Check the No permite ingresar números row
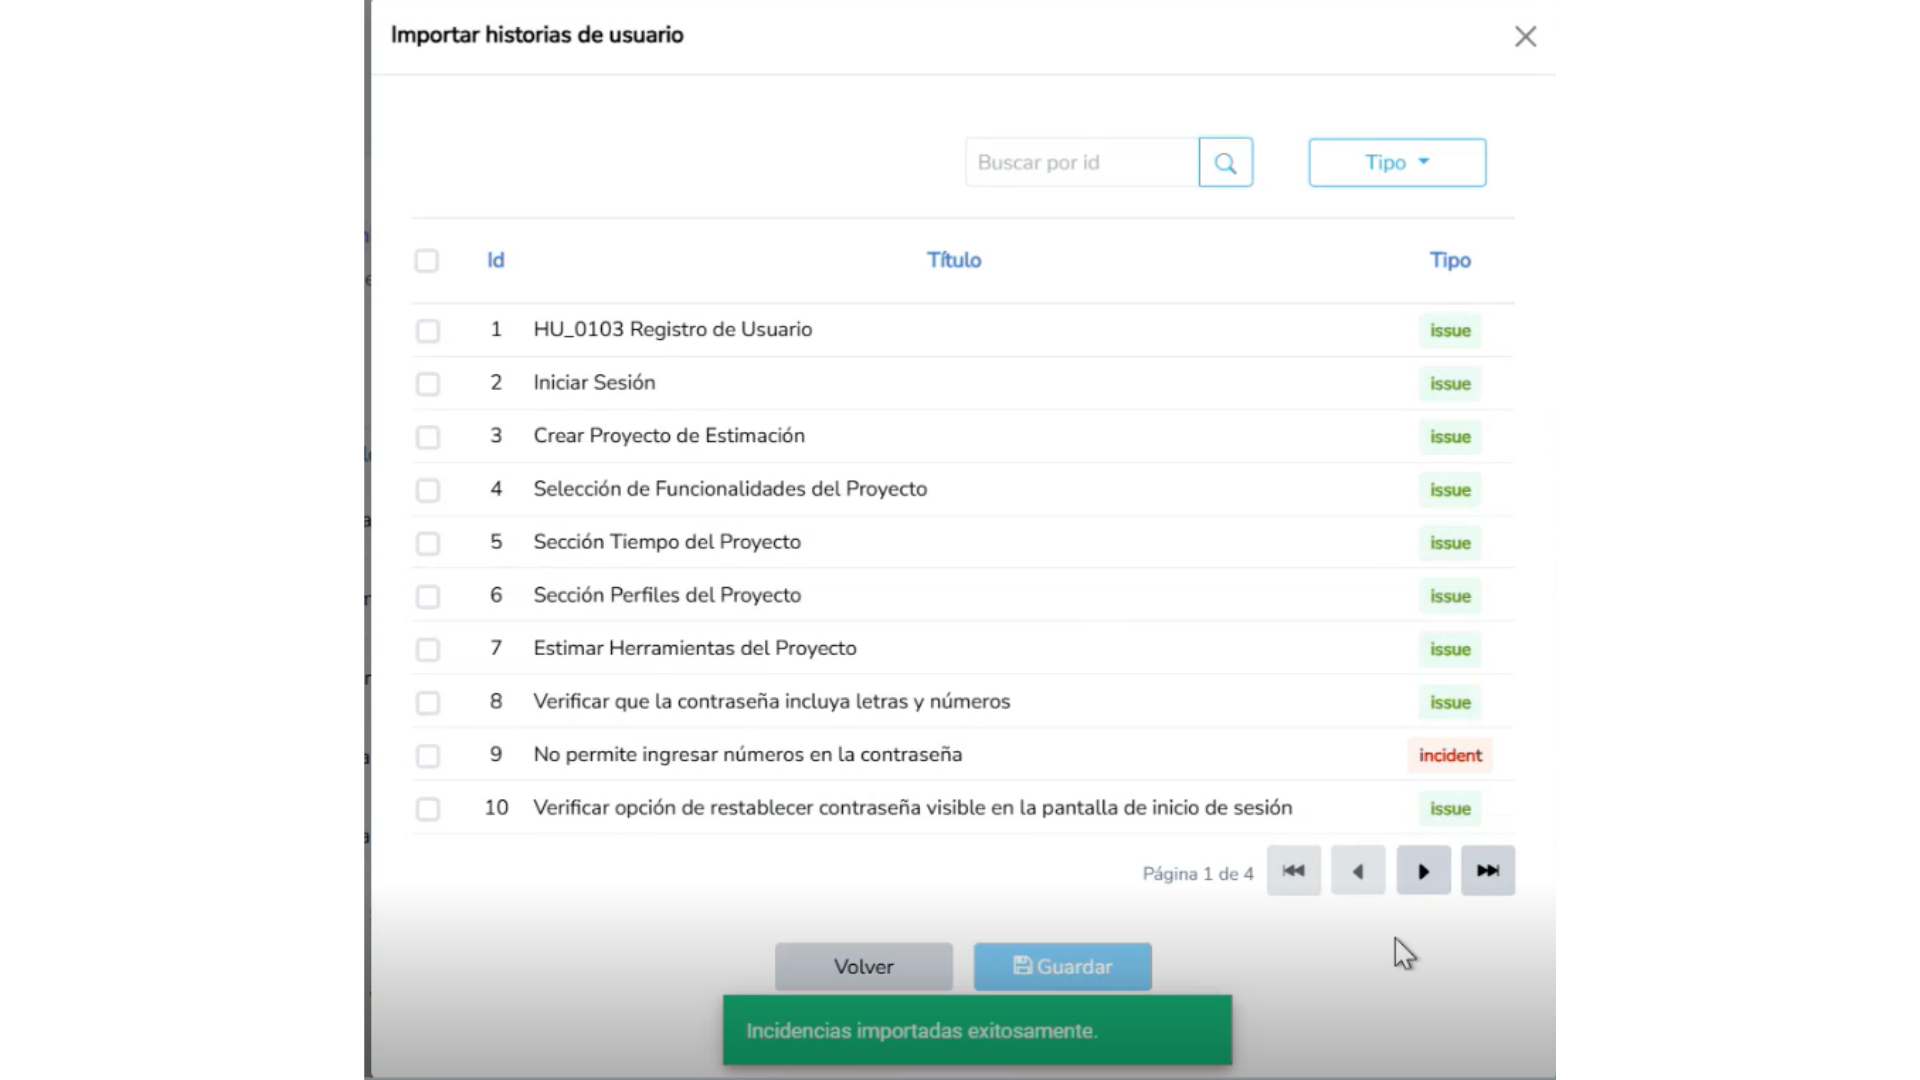Screen dimensions: 1920x1080 tap(428, 756)
